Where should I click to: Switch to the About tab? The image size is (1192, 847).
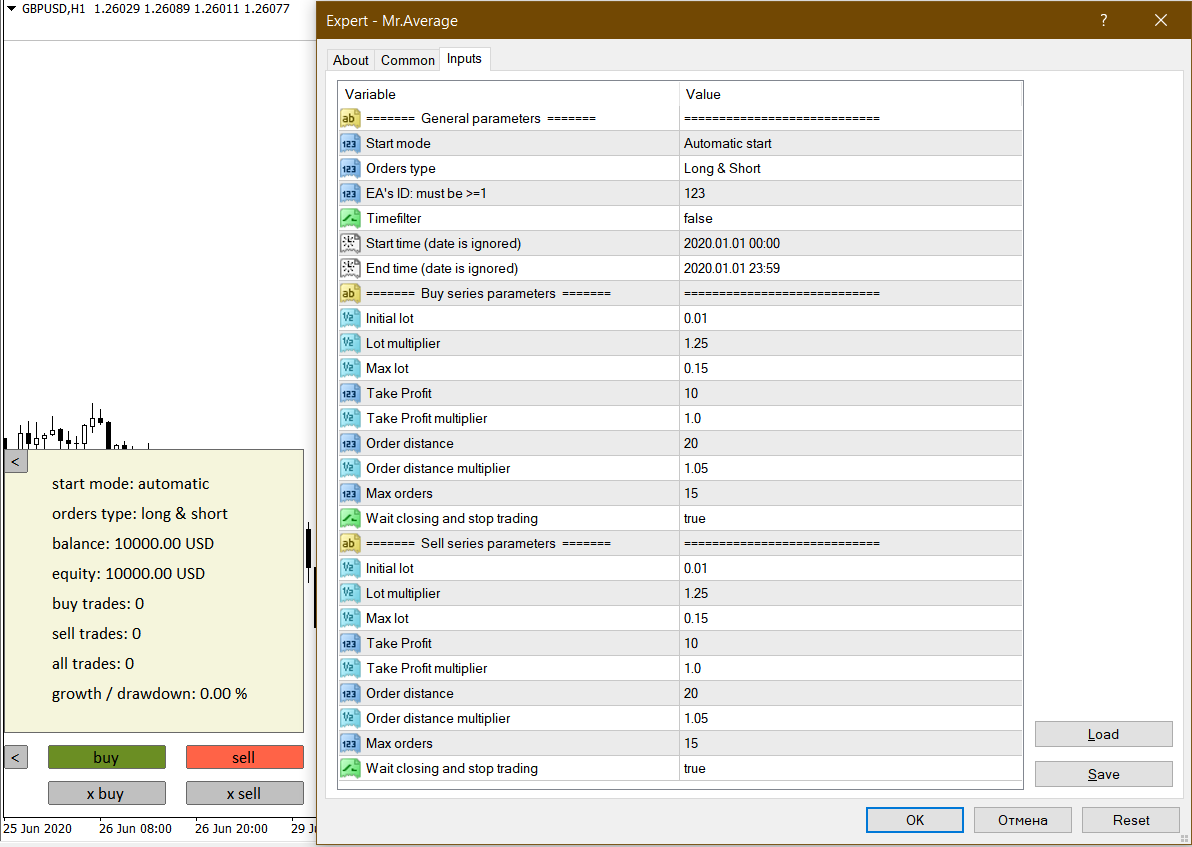(x=351, y=60)
